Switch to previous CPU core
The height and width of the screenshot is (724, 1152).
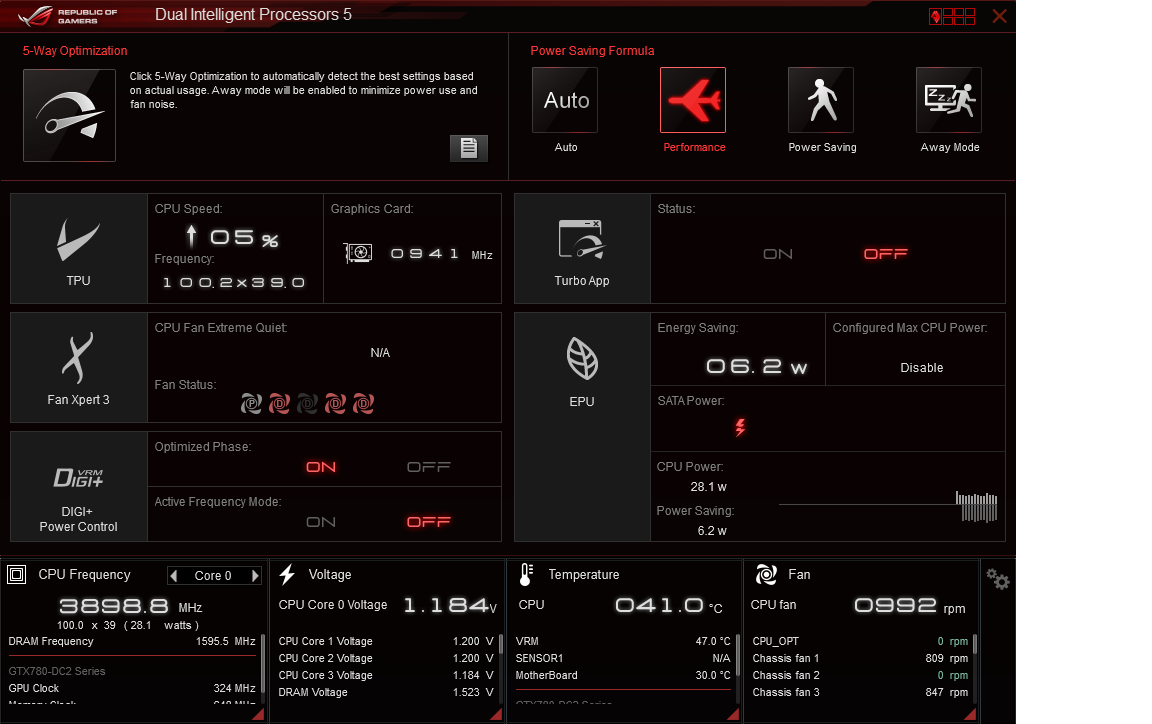[173, 576]
